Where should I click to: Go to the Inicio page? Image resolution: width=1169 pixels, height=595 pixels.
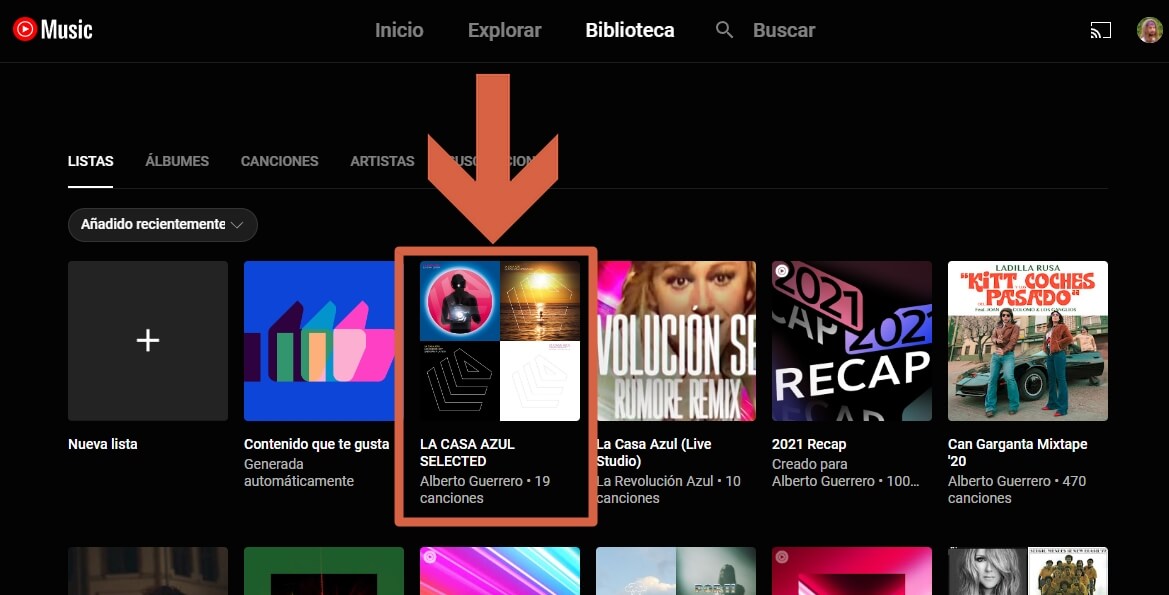pos(399,30)
